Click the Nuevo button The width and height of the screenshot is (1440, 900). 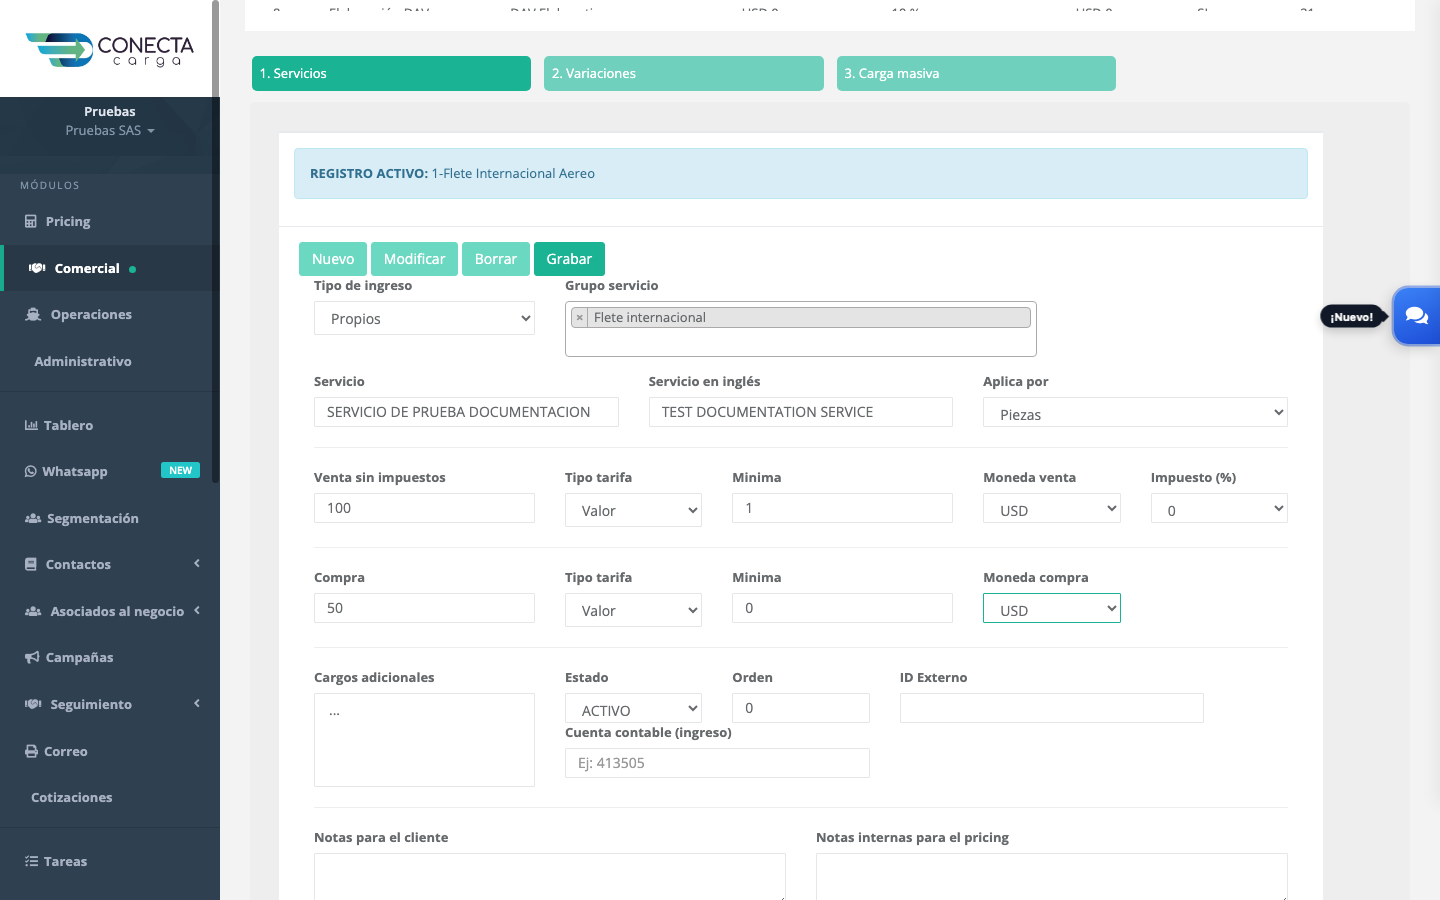(333, 259)
